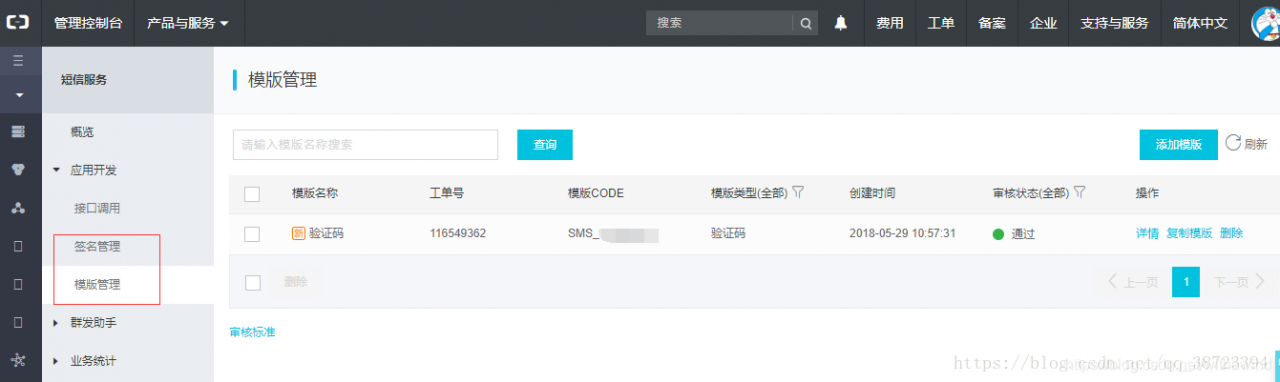Toggle the hamburger sidebar menu icon
1280x382 pixels.
click(18, 61)
